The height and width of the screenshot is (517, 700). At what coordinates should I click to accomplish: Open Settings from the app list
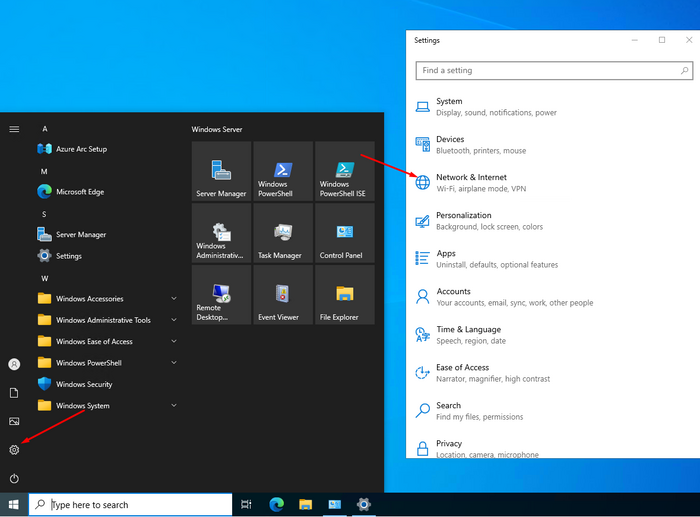click(107, 256)
